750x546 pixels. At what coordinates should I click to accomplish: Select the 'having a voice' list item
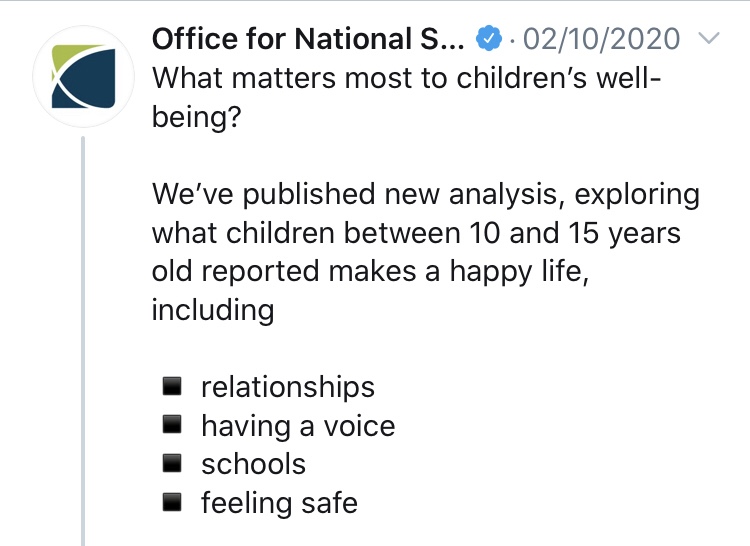tap(298, 426)
